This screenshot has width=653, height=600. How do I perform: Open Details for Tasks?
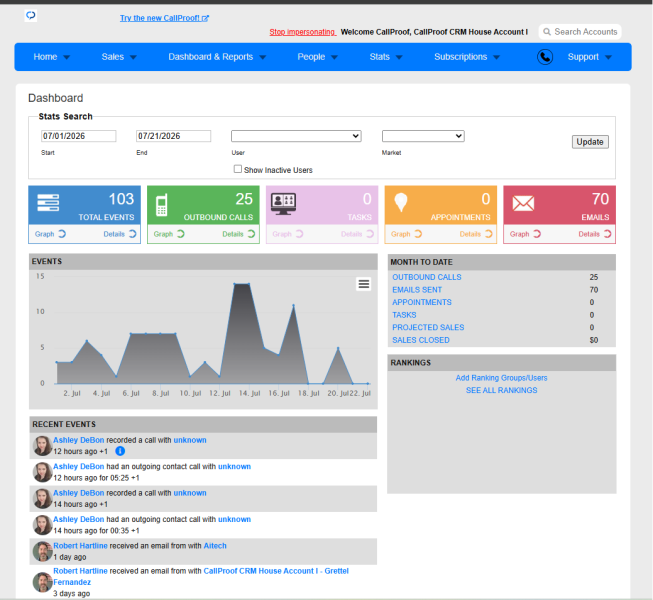[x=357, y=234]
